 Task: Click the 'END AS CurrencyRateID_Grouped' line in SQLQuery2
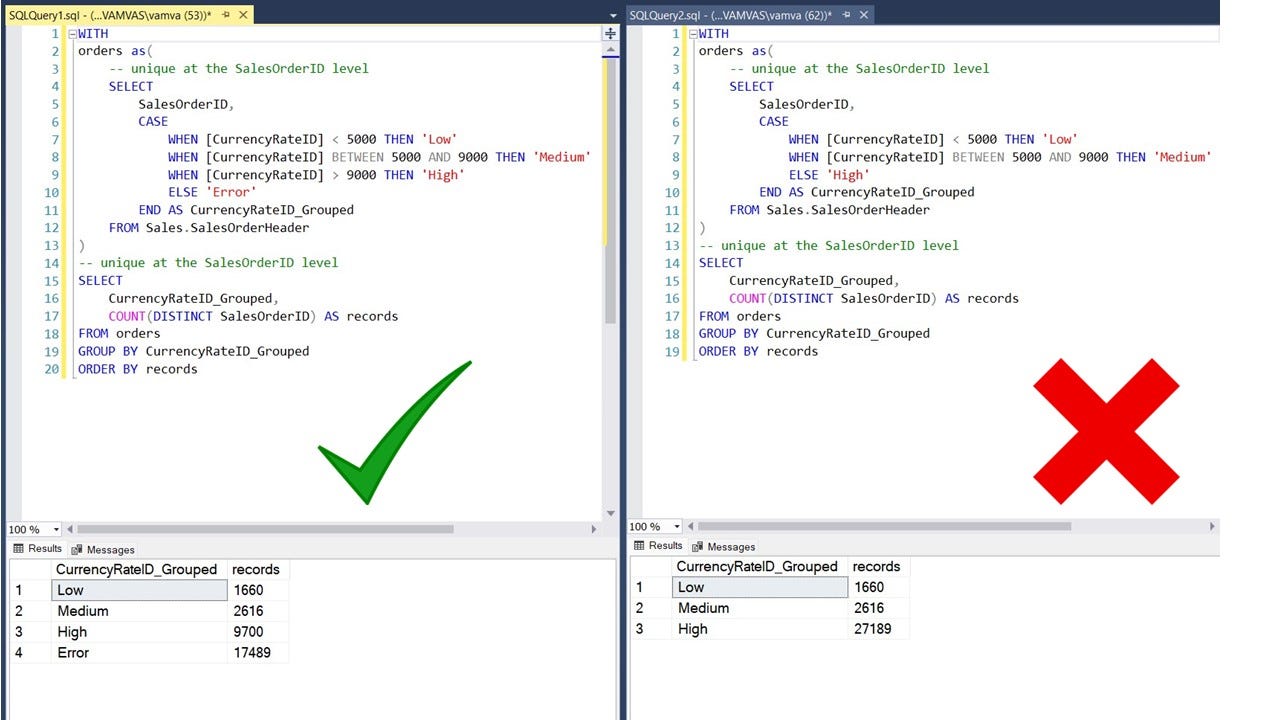(x=867, y=192)
